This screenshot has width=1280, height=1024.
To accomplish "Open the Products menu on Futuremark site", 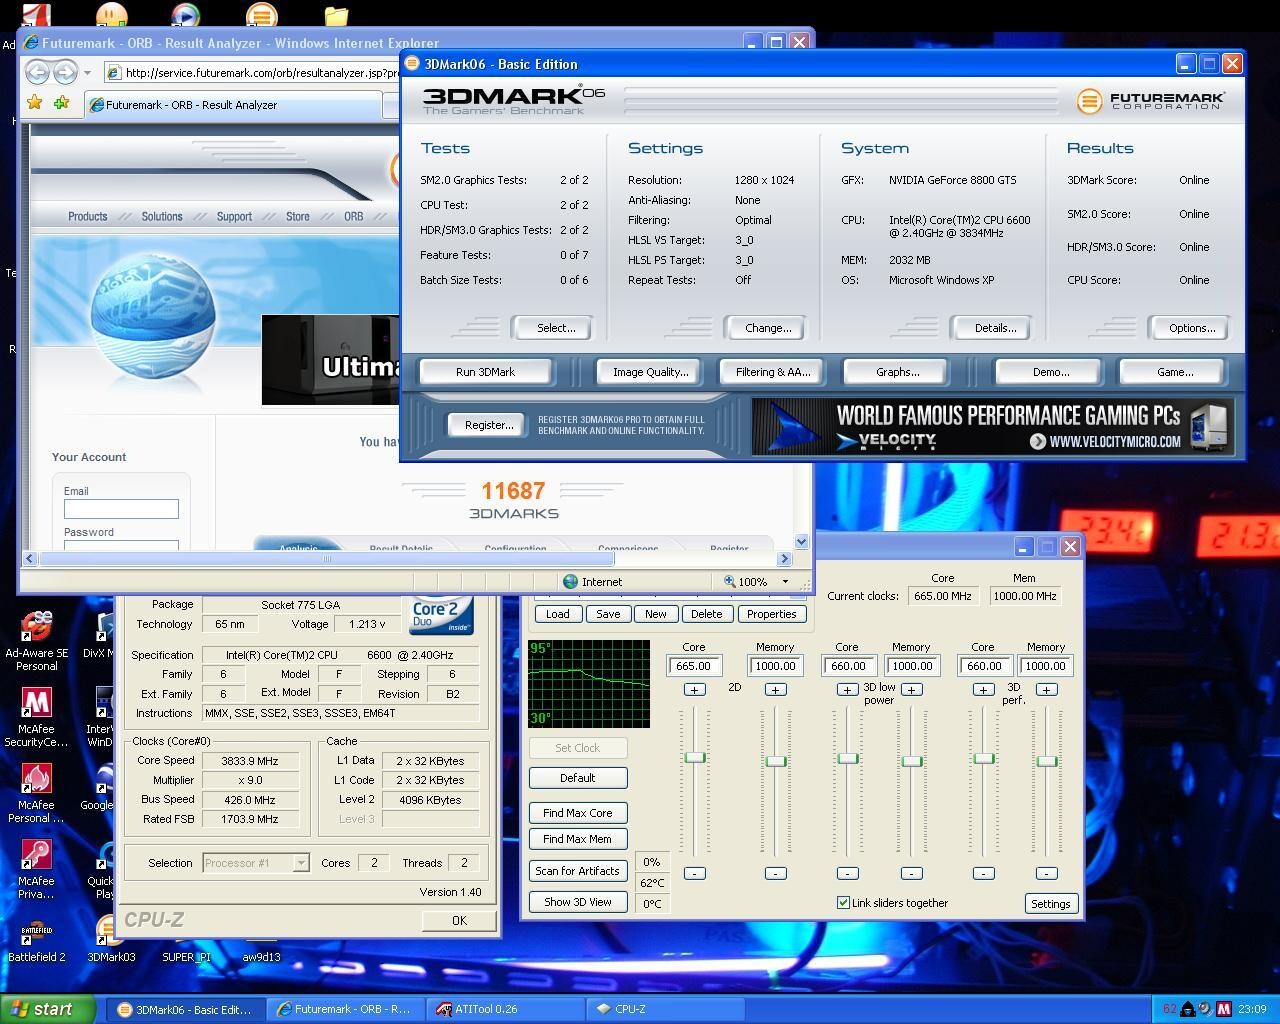I will tap(87, 216).
